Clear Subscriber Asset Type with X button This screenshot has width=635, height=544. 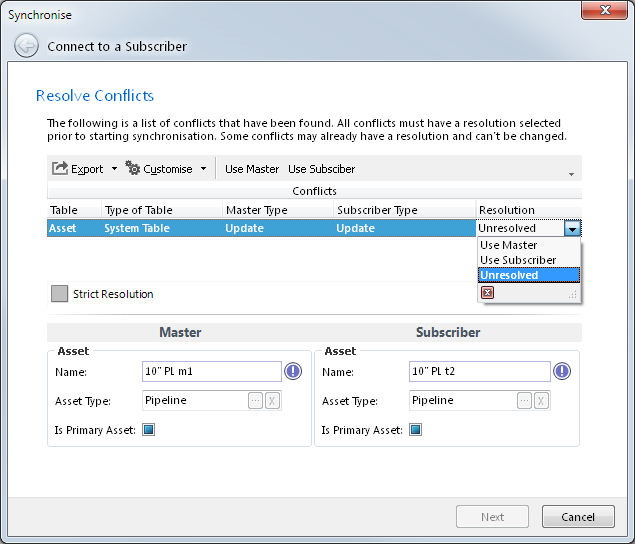tap(540, 400)
